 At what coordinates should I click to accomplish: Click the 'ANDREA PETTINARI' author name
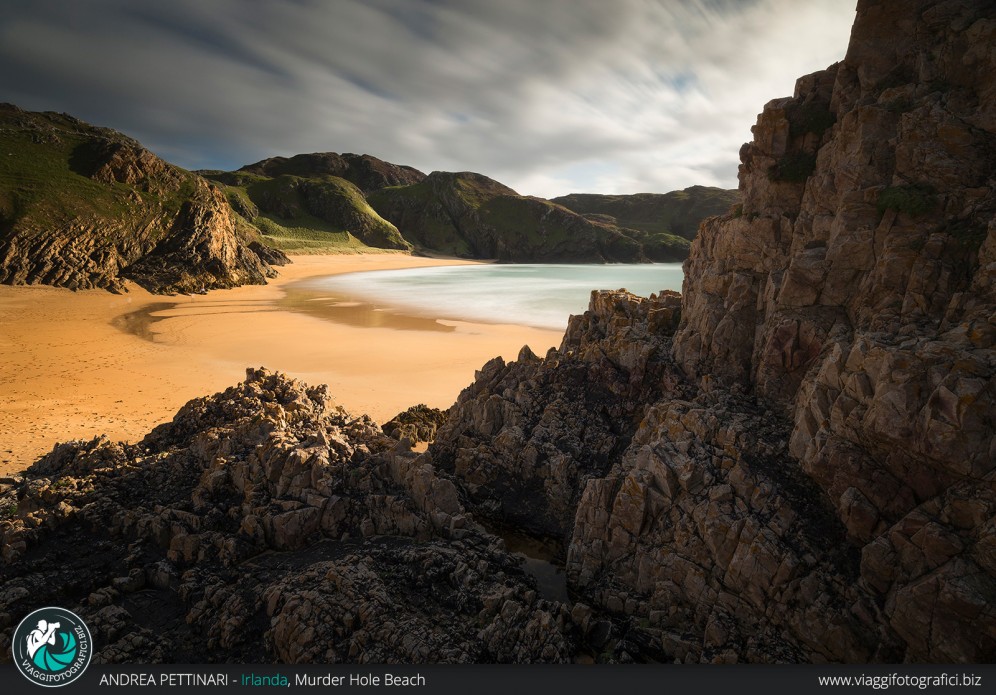pyautogui.click(x=163, y=680)
